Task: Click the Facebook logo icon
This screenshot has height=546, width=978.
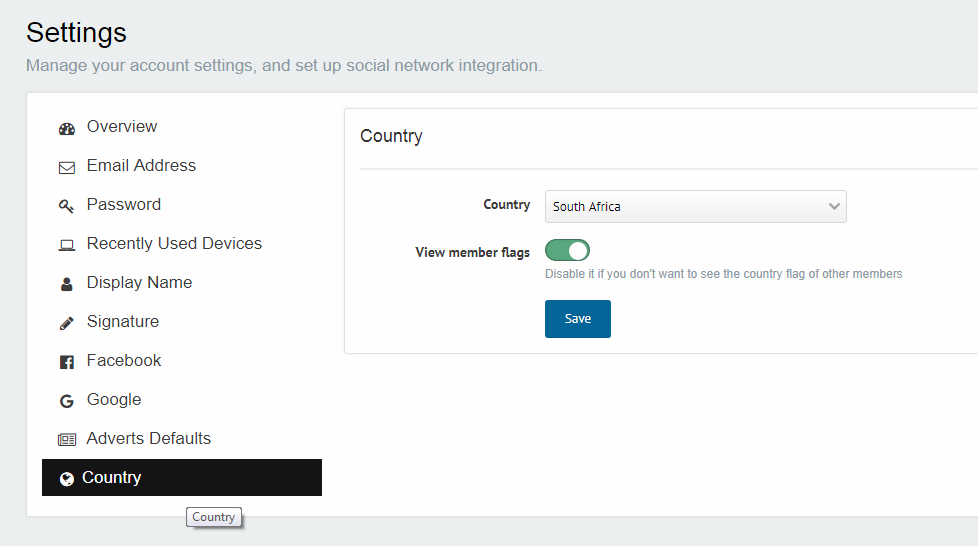Action: click(67, 362)
